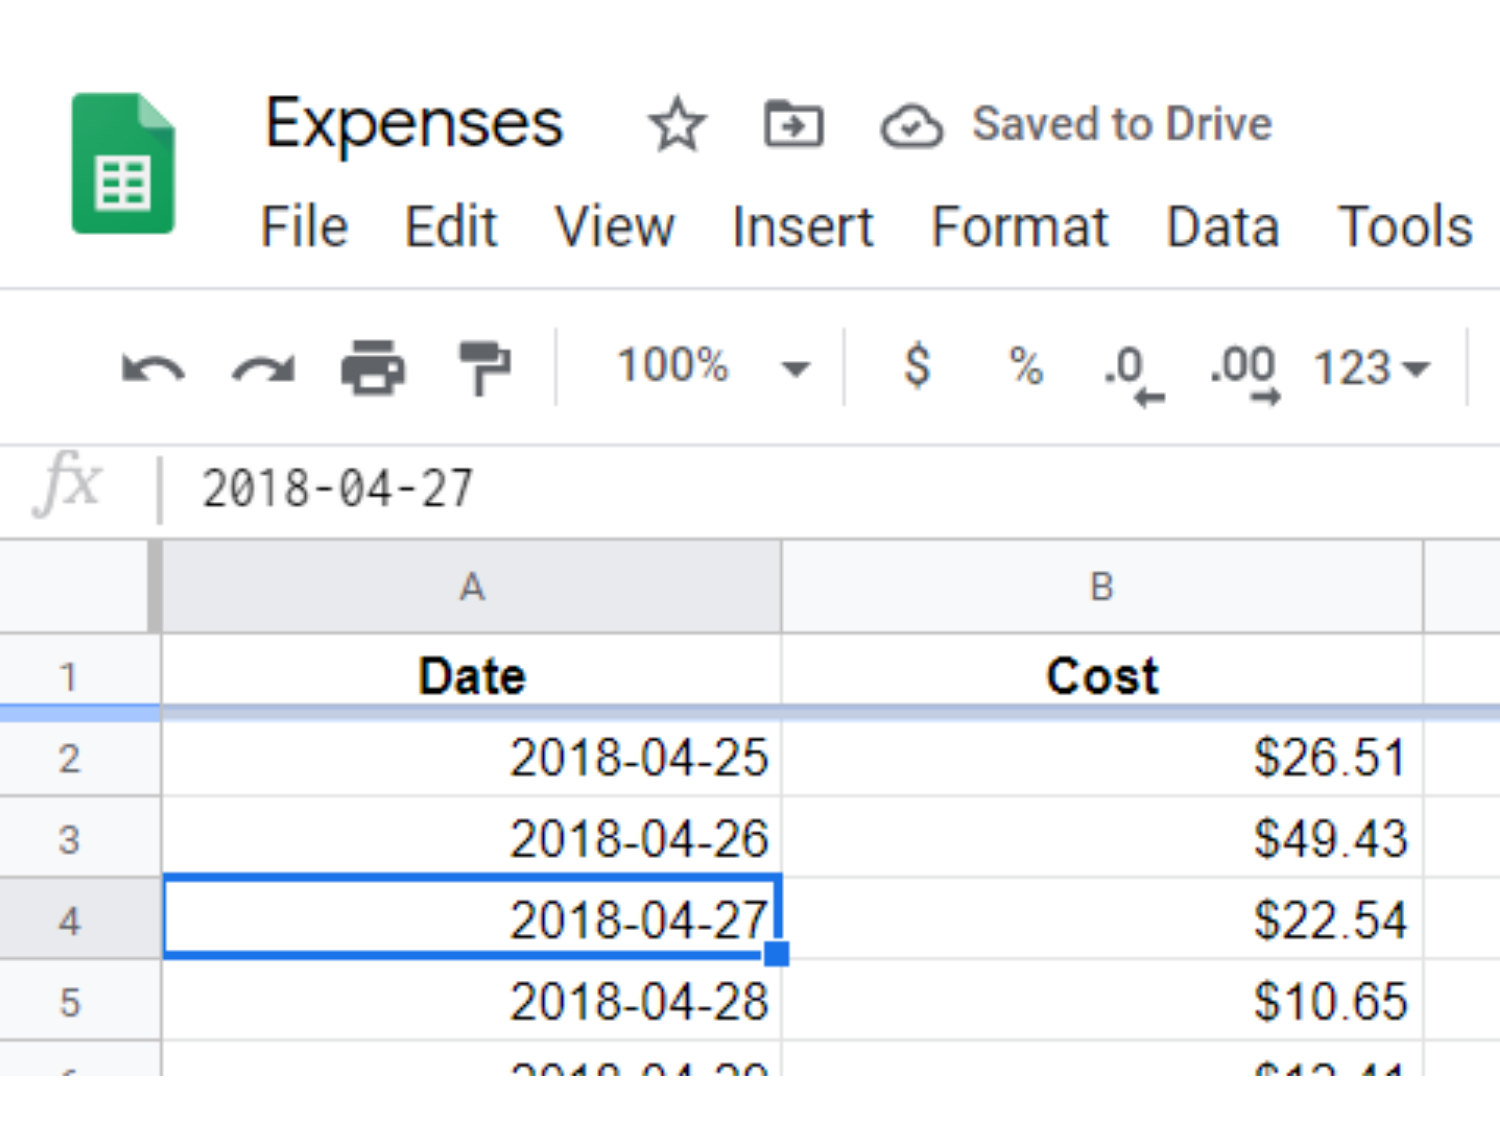Open the 123 more formats dropdown
The image size is (1500, 1125).
pyautogui.click(x=1372, y=368)
